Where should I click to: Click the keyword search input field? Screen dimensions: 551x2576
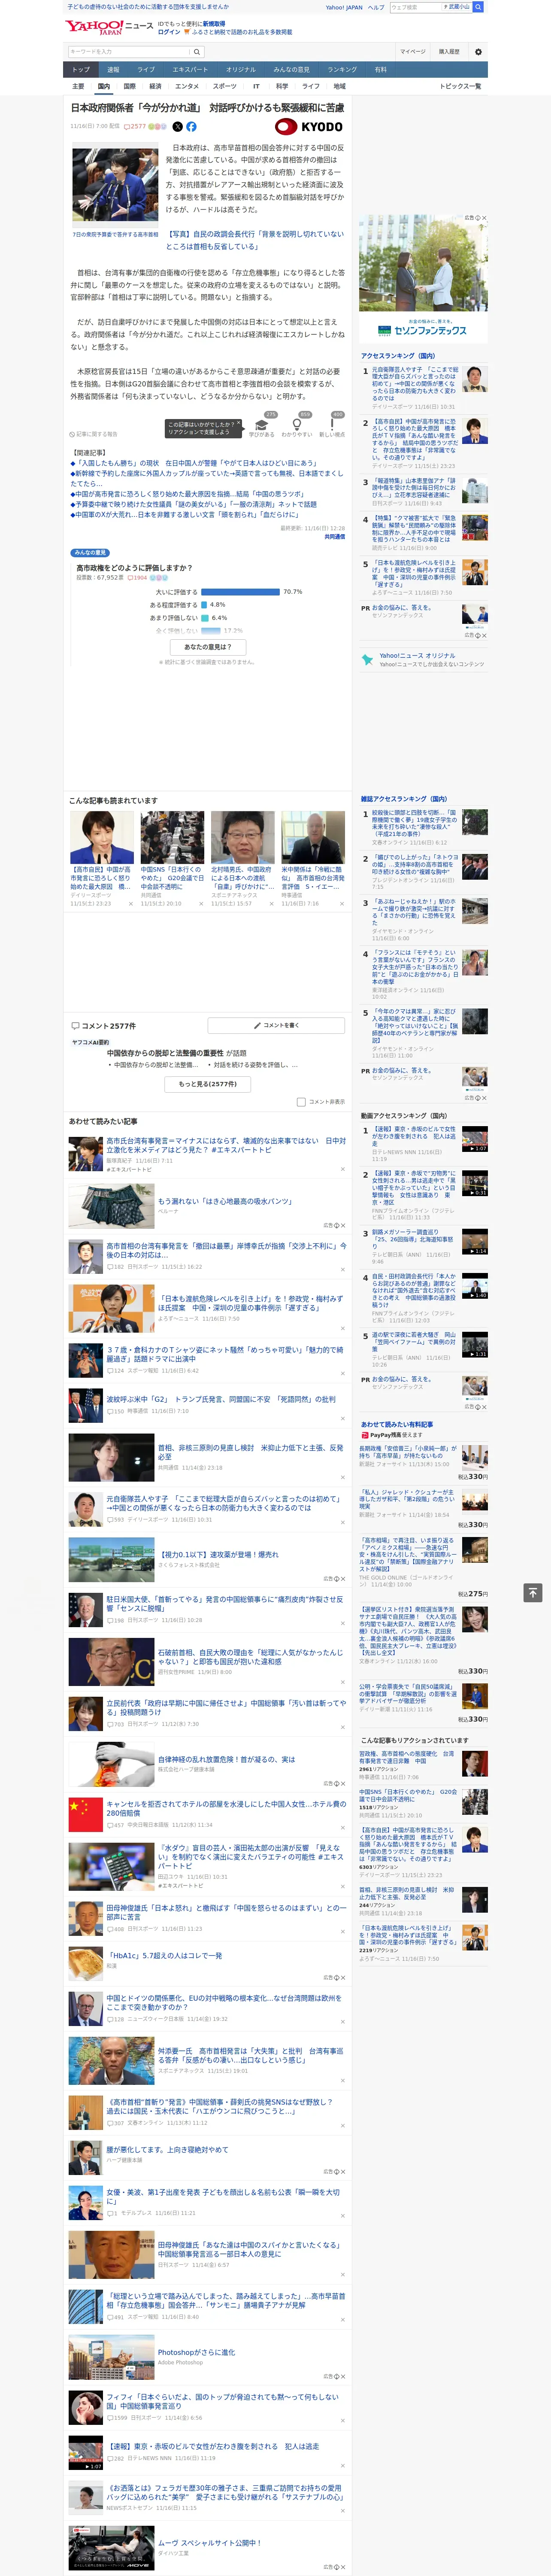(x=129, y=52)
